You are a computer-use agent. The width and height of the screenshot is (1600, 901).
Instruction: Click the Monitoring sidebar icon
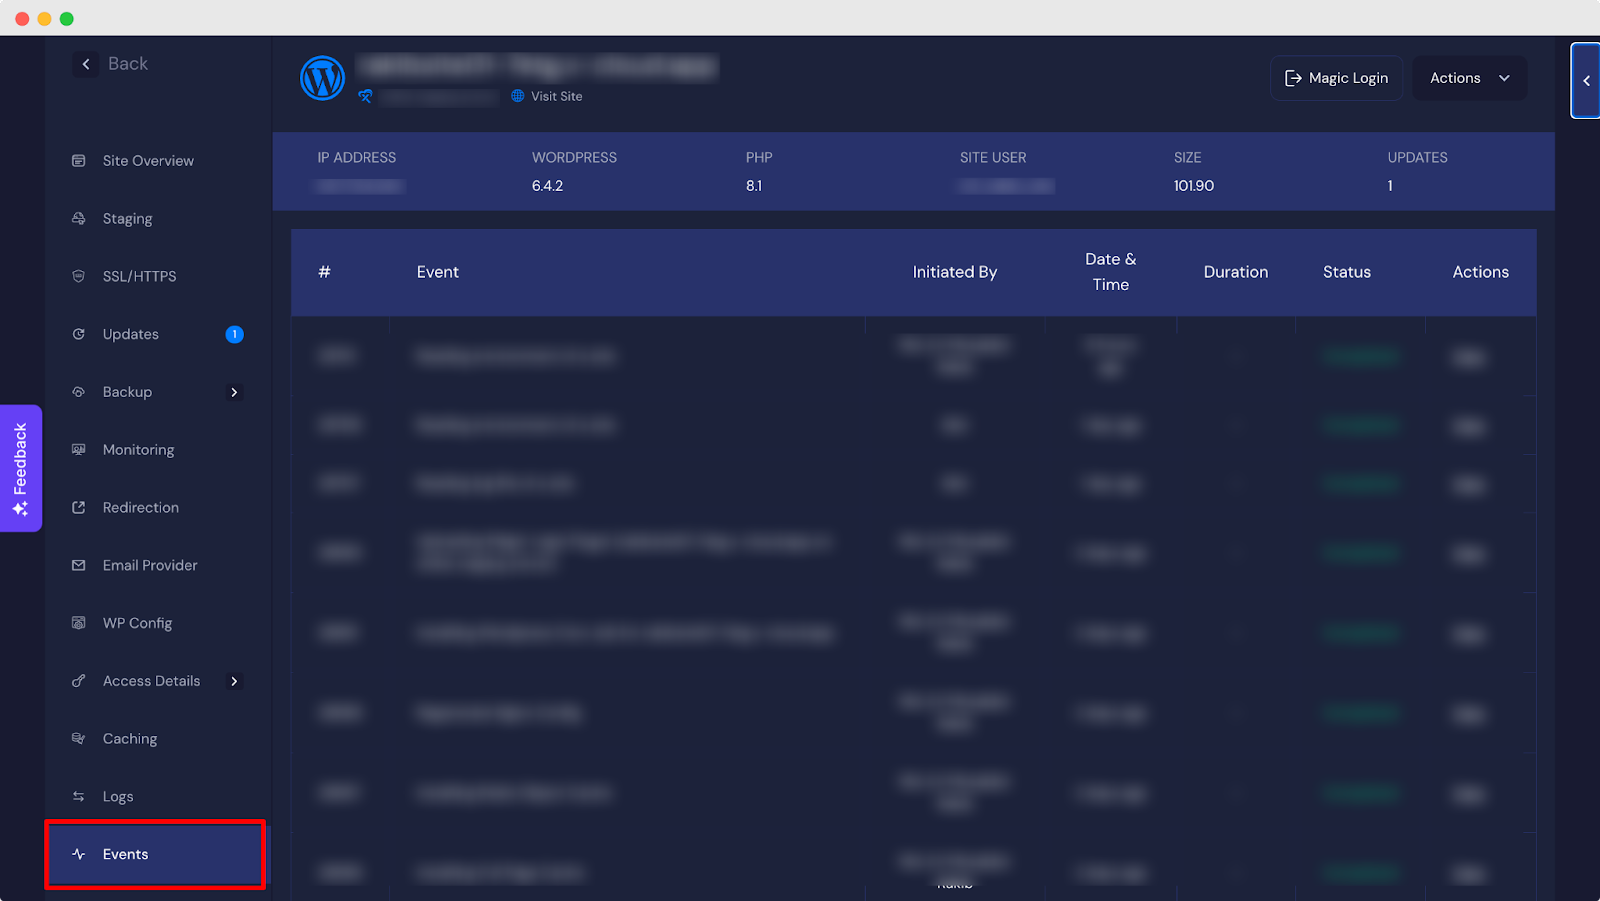tap(79, 450)
